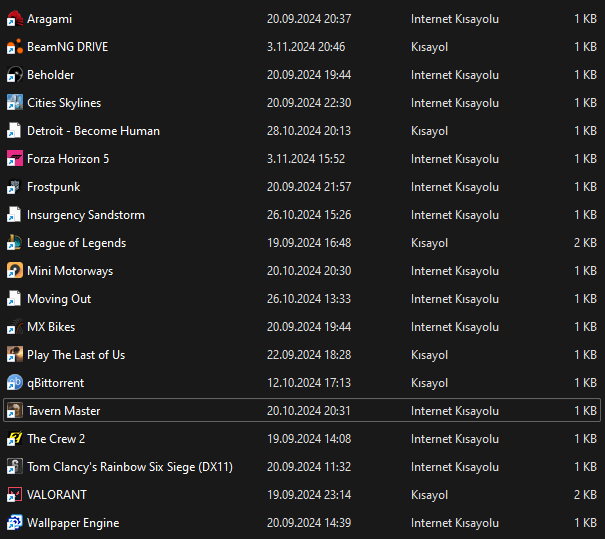The height and width of the screenshot is (539, 605).
Task: Select the 'qBittorrent' file name
Action: pos(56,383)
